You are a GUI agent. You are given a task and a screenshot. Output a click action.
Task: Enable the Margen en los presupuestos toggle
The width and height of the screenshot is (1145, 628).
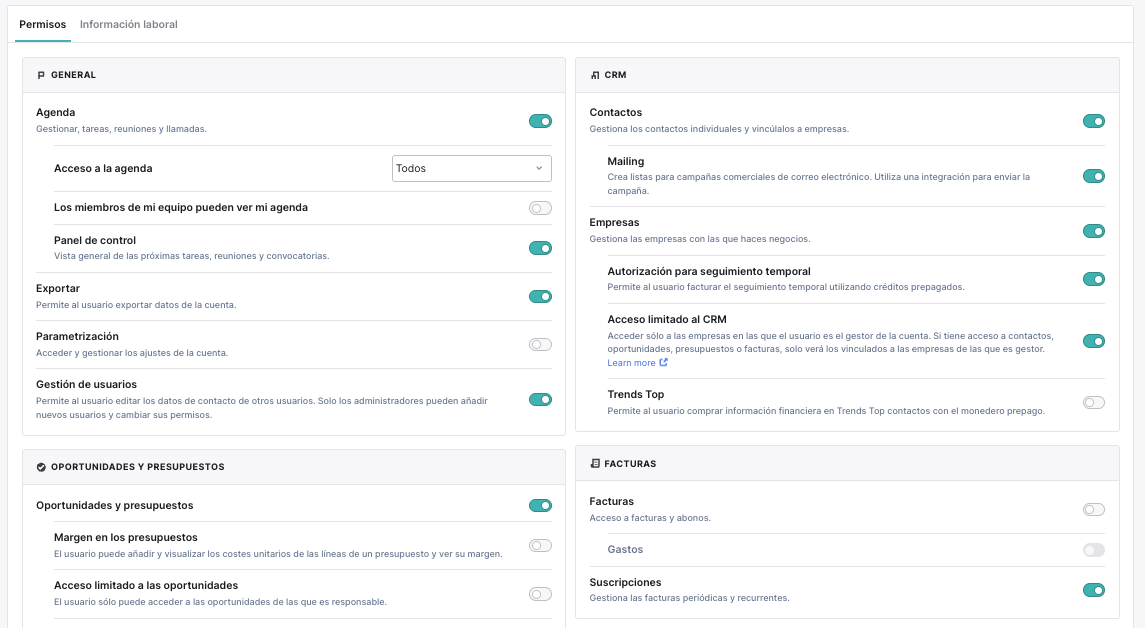click(540, 545)
